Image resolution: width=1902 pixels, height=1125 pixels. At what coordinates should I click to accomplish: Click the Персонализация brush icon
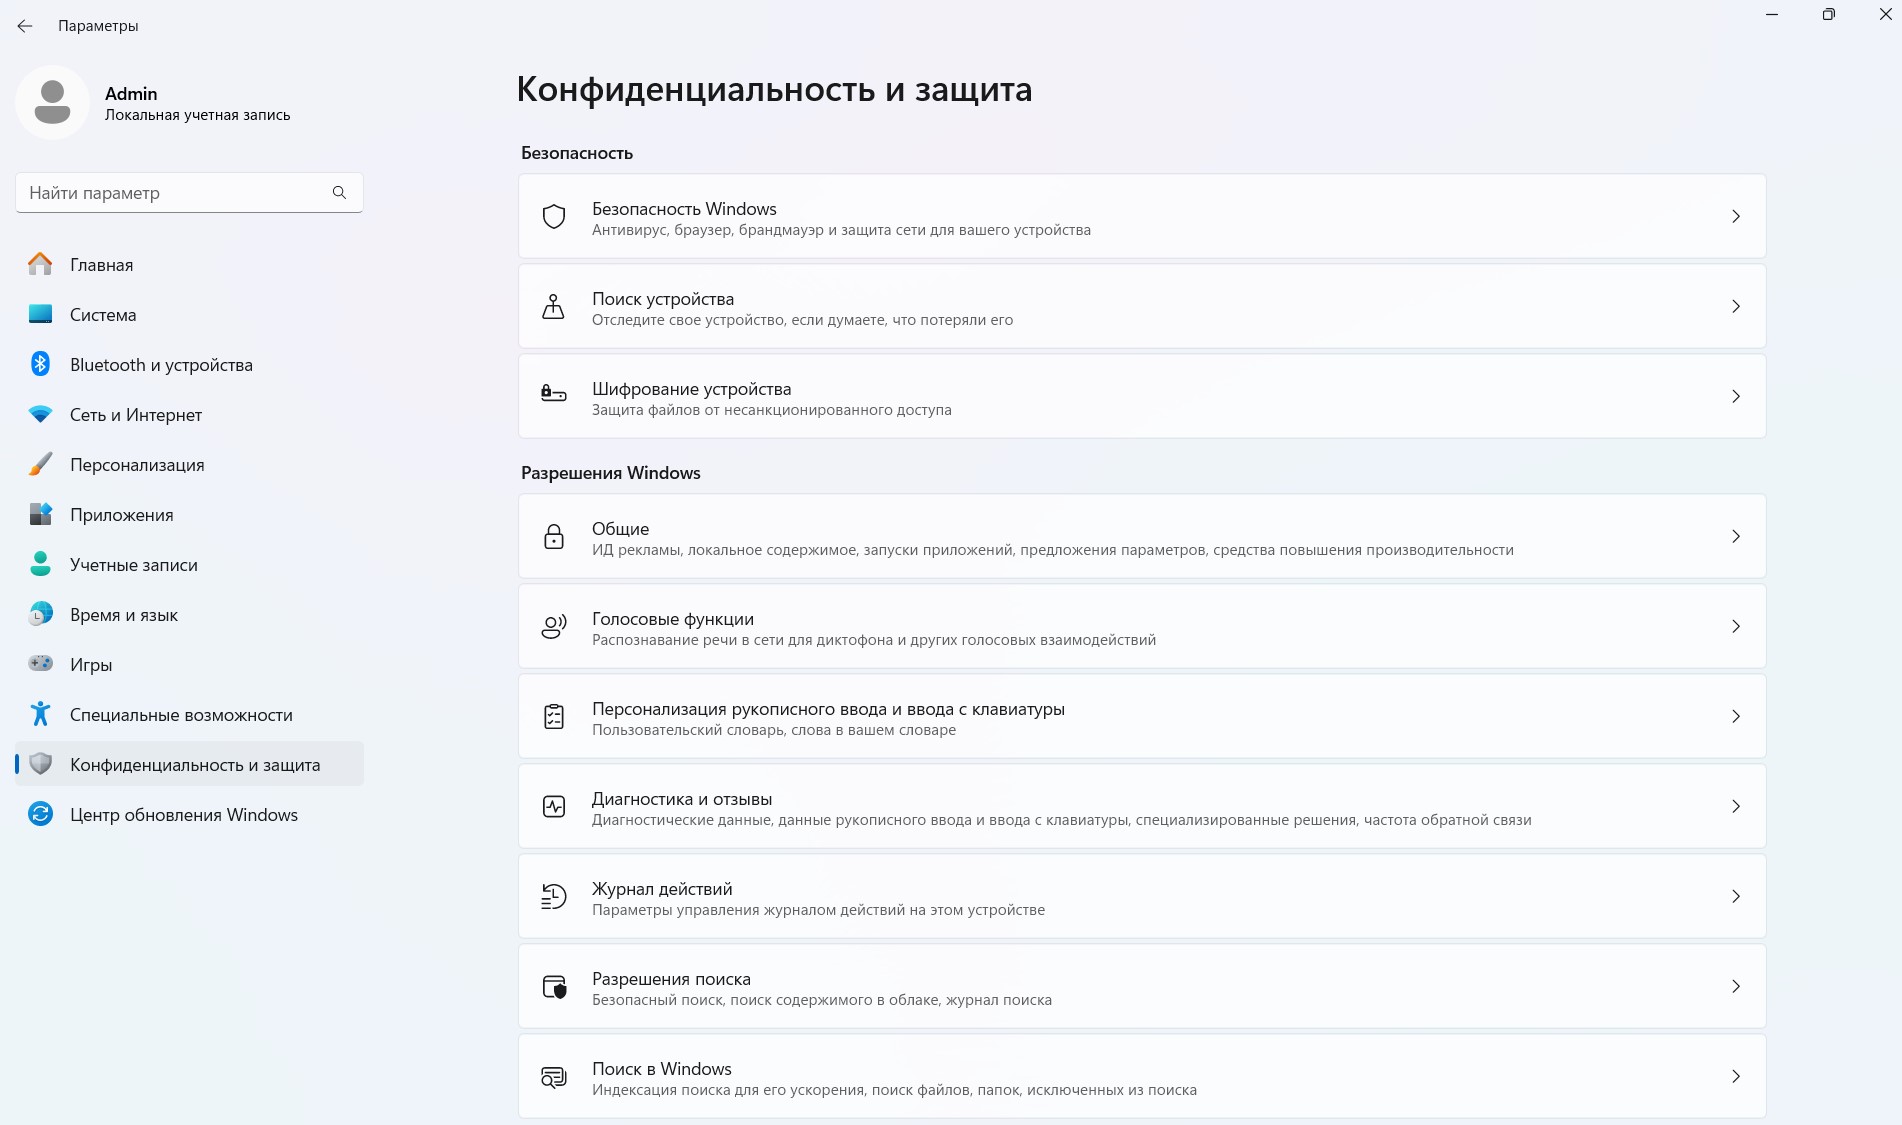tap(40, 464)
